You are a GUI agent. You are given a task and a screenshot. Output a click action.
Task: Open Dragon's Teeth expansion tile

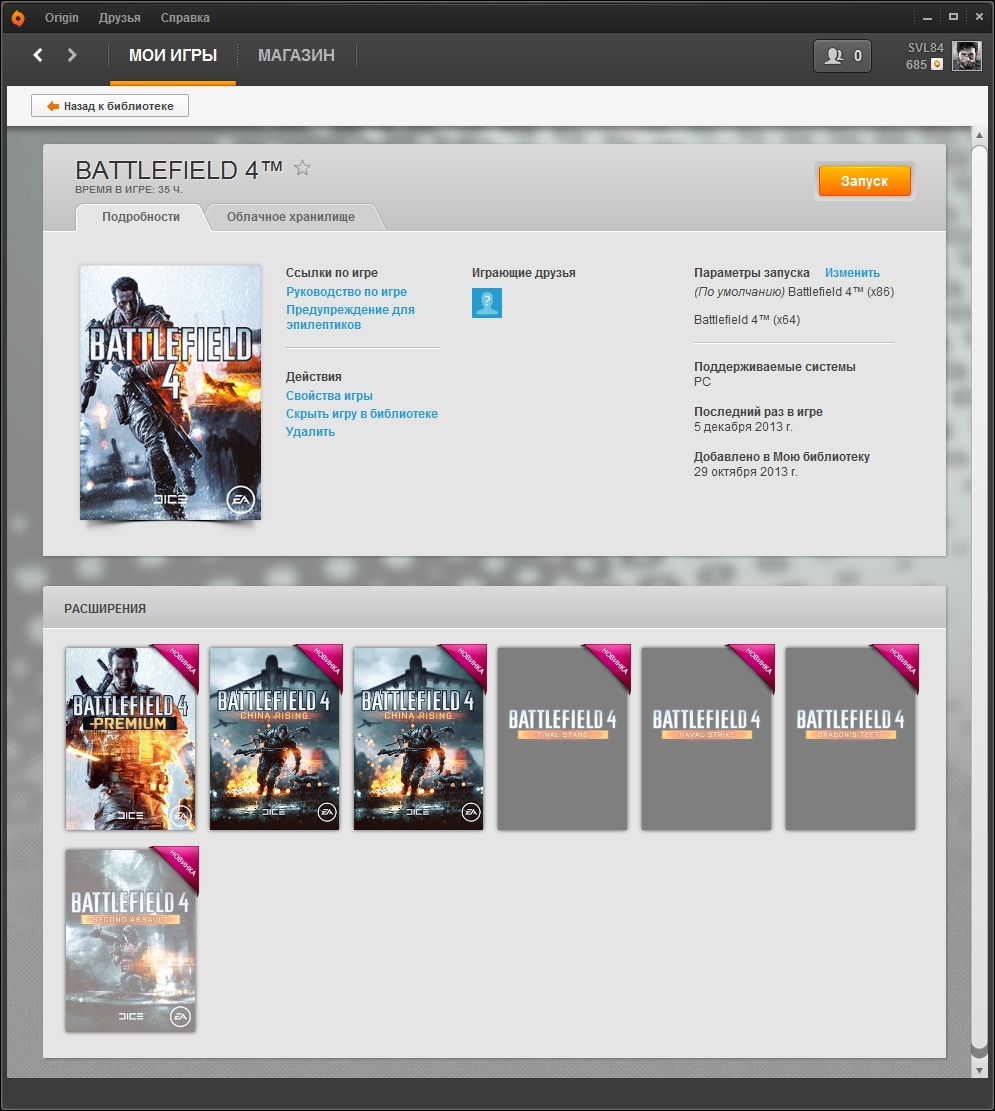pyautogui.click(x=850, y=738)
